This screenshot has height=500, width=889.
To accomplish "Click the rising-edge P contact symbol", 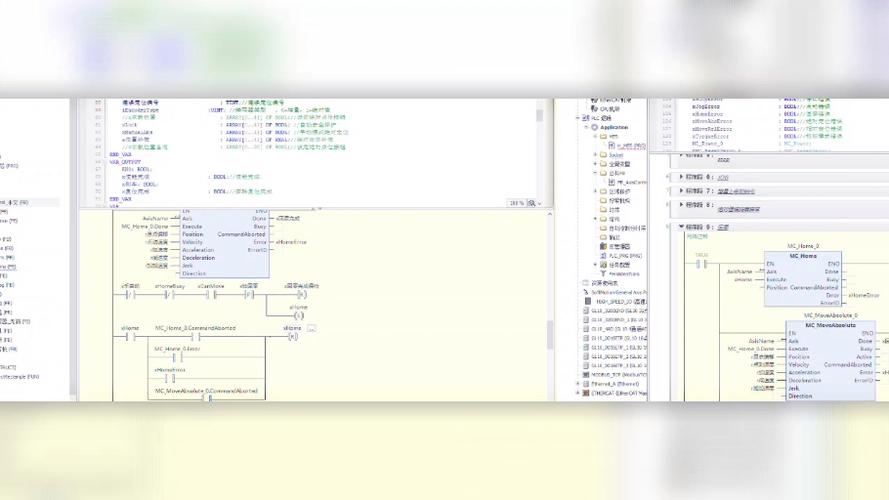I will [249, 295].
